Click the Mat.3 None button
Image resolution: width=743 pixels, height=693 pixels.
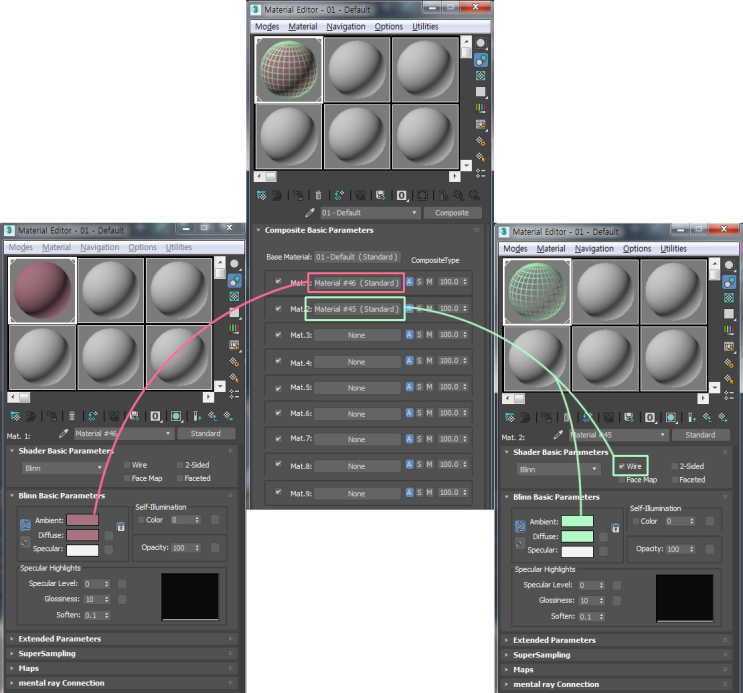point(357,336)
